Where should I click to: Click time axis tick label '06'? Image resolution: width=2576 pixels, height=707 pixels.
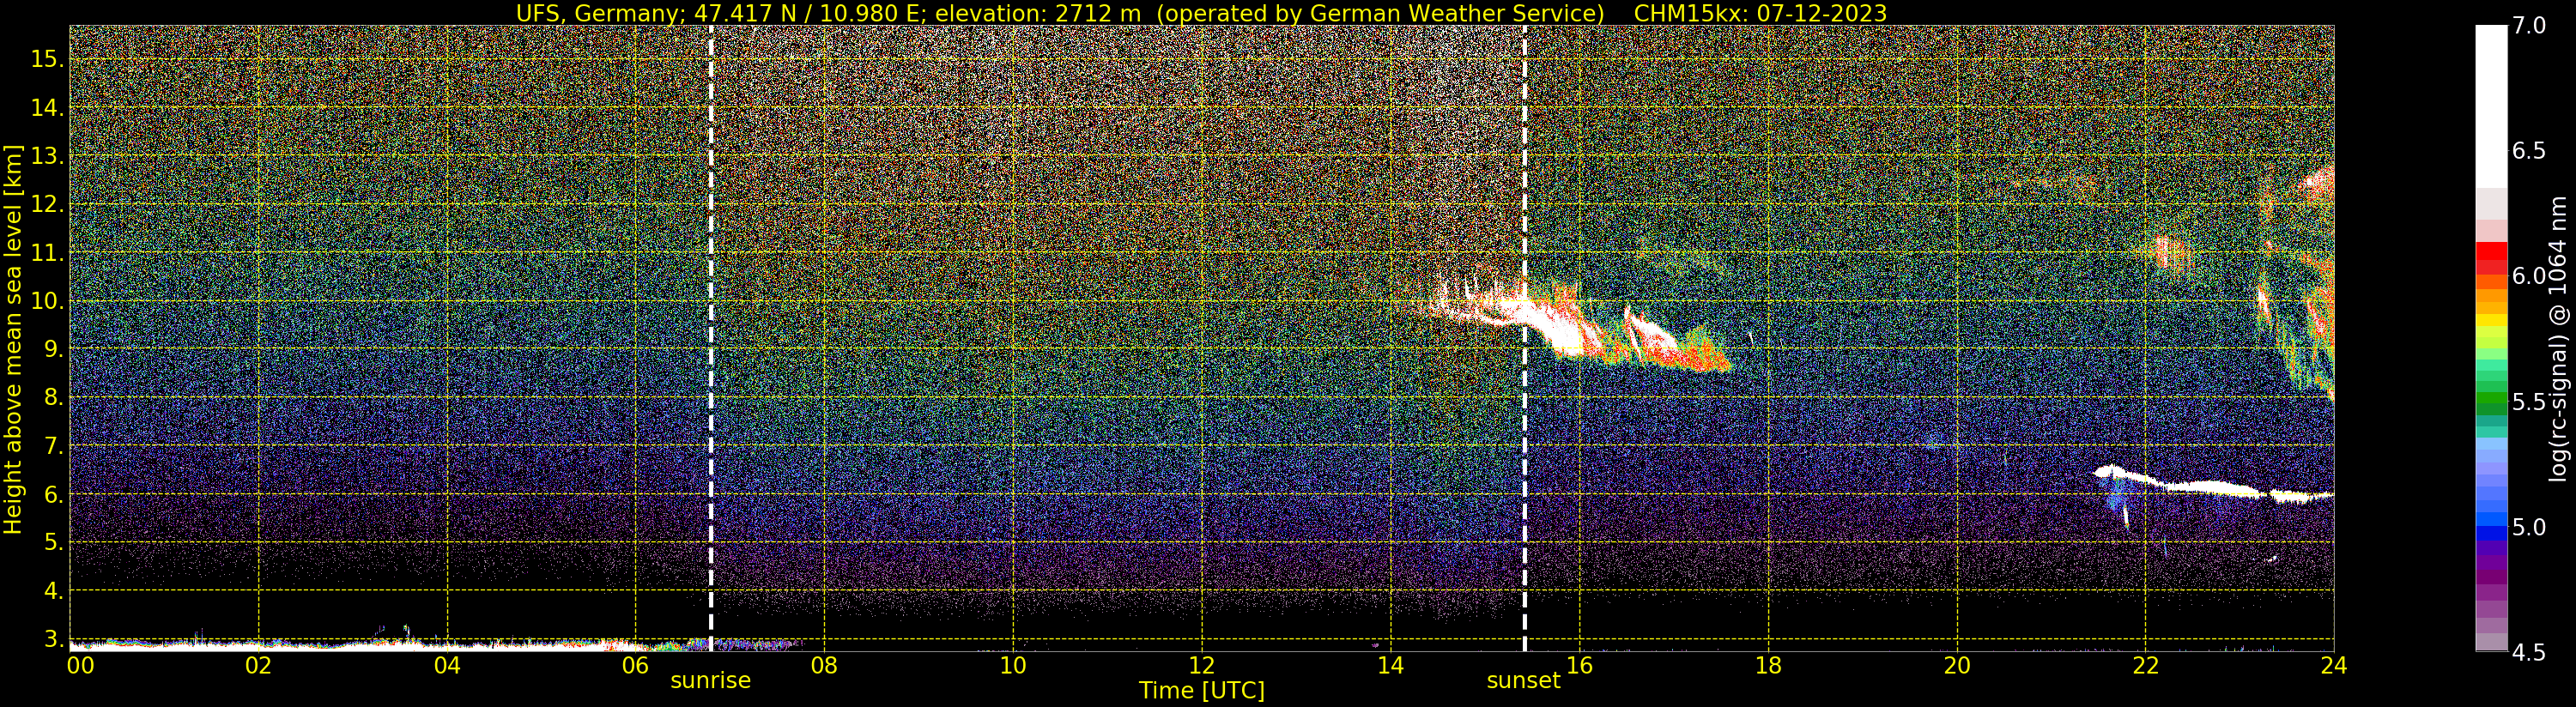coord(636,666)
